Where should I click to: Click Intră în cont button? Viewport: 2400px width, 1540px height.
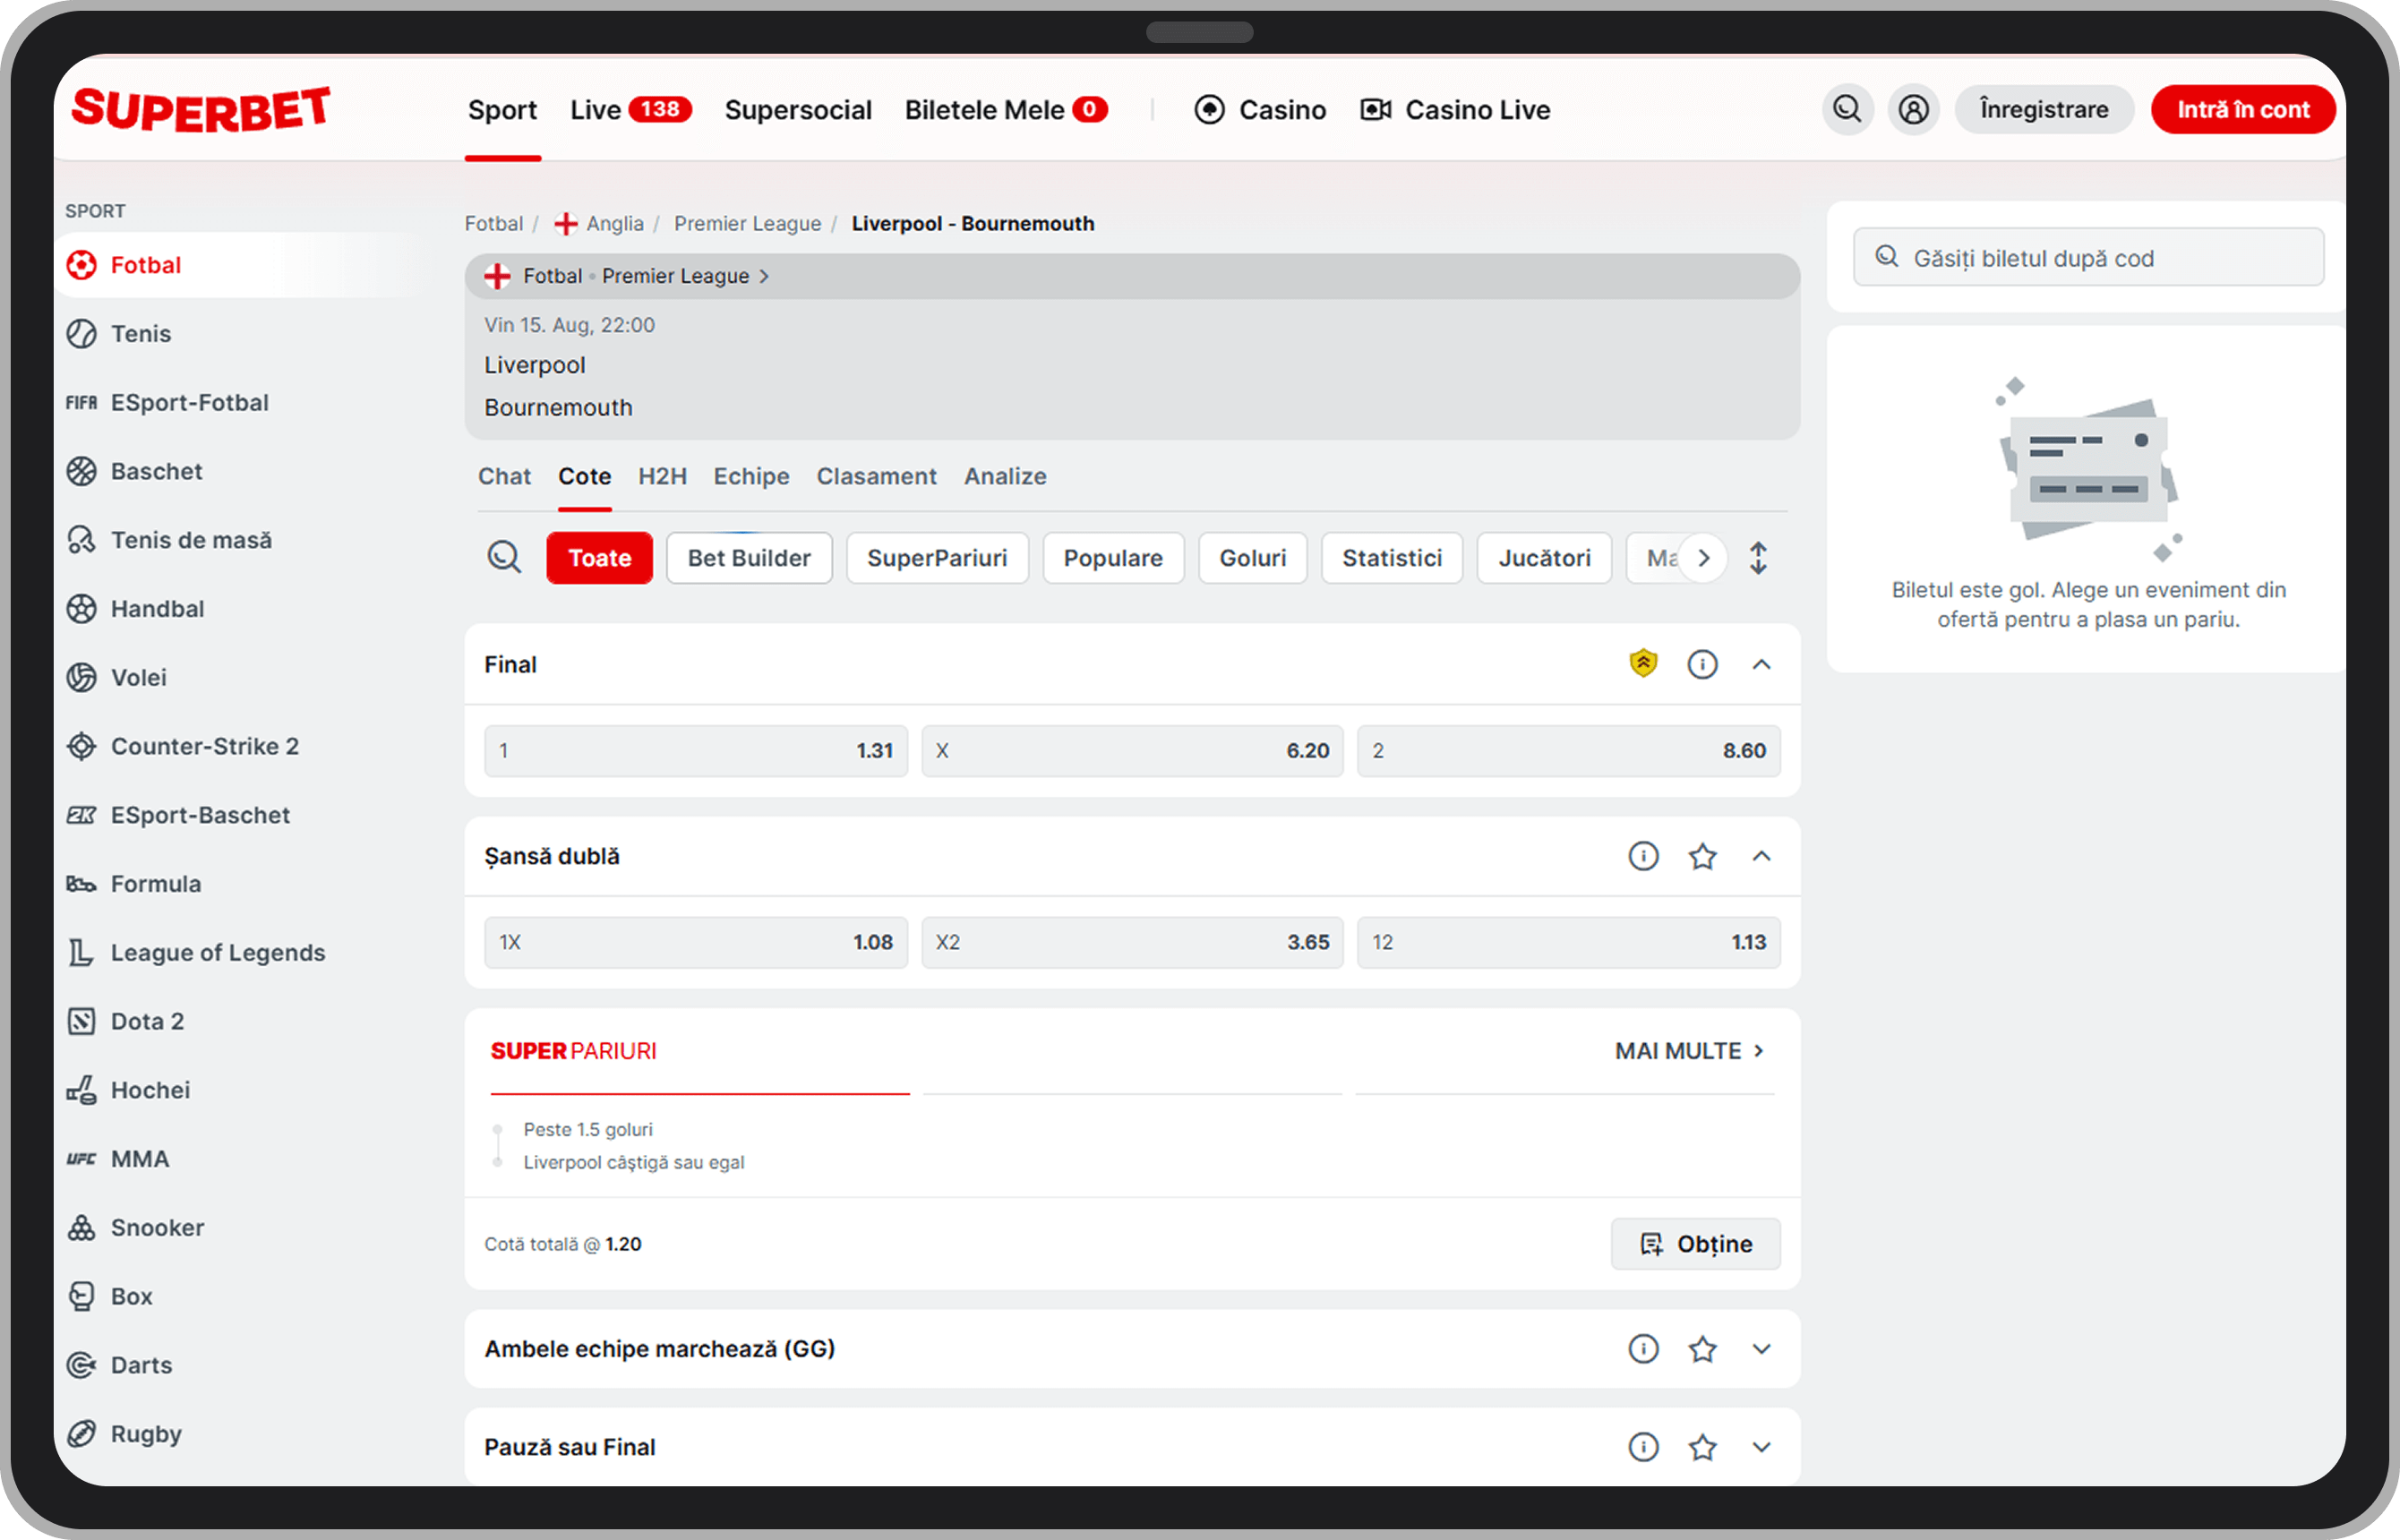[x=2243, y=109]
